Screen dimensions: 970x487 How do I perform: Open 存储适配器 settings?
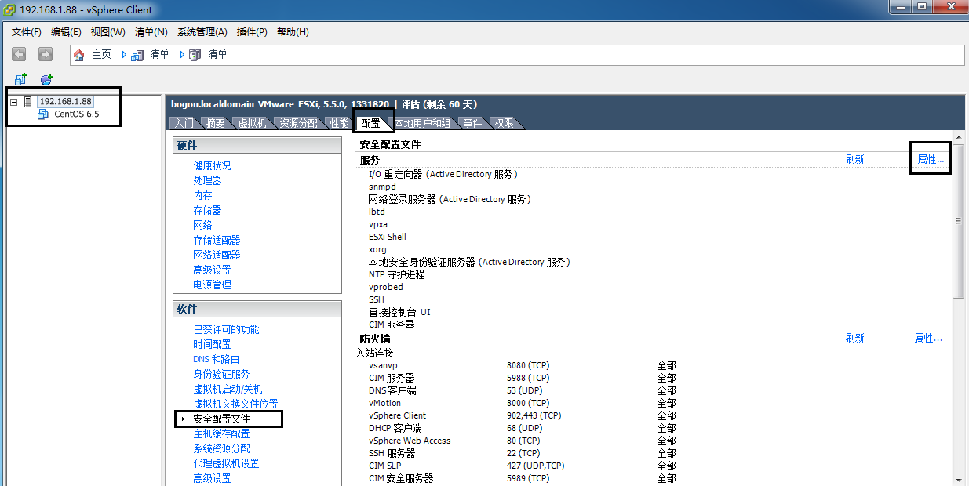point(217,240)
